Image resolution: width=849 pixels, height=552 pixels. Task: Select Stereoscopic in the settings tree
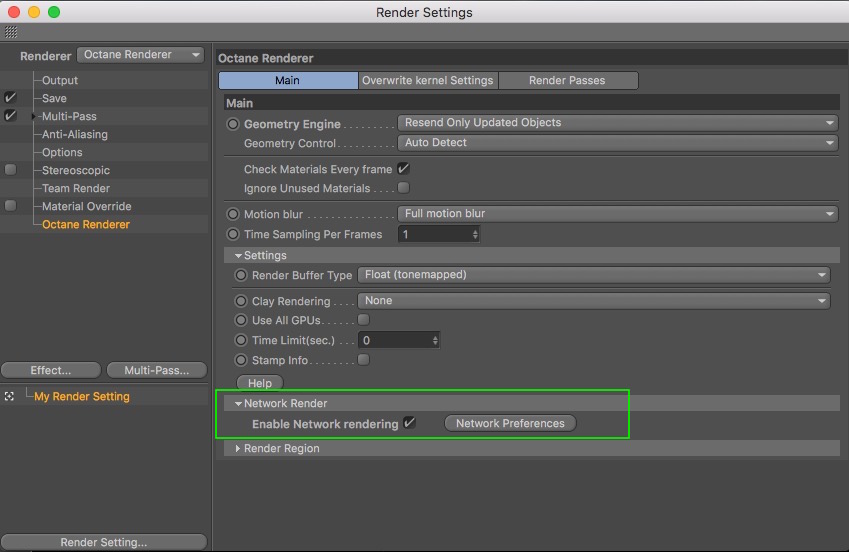(x=76, y=170)
